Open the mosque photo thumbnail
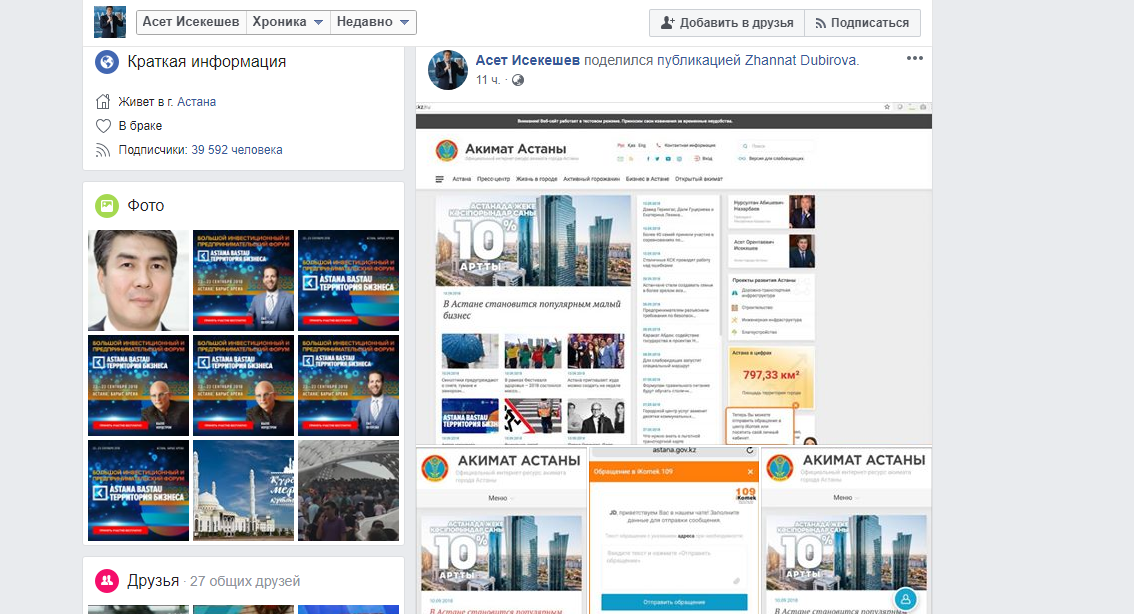Viewport: 1134px width, 614px height. (243, 491)
